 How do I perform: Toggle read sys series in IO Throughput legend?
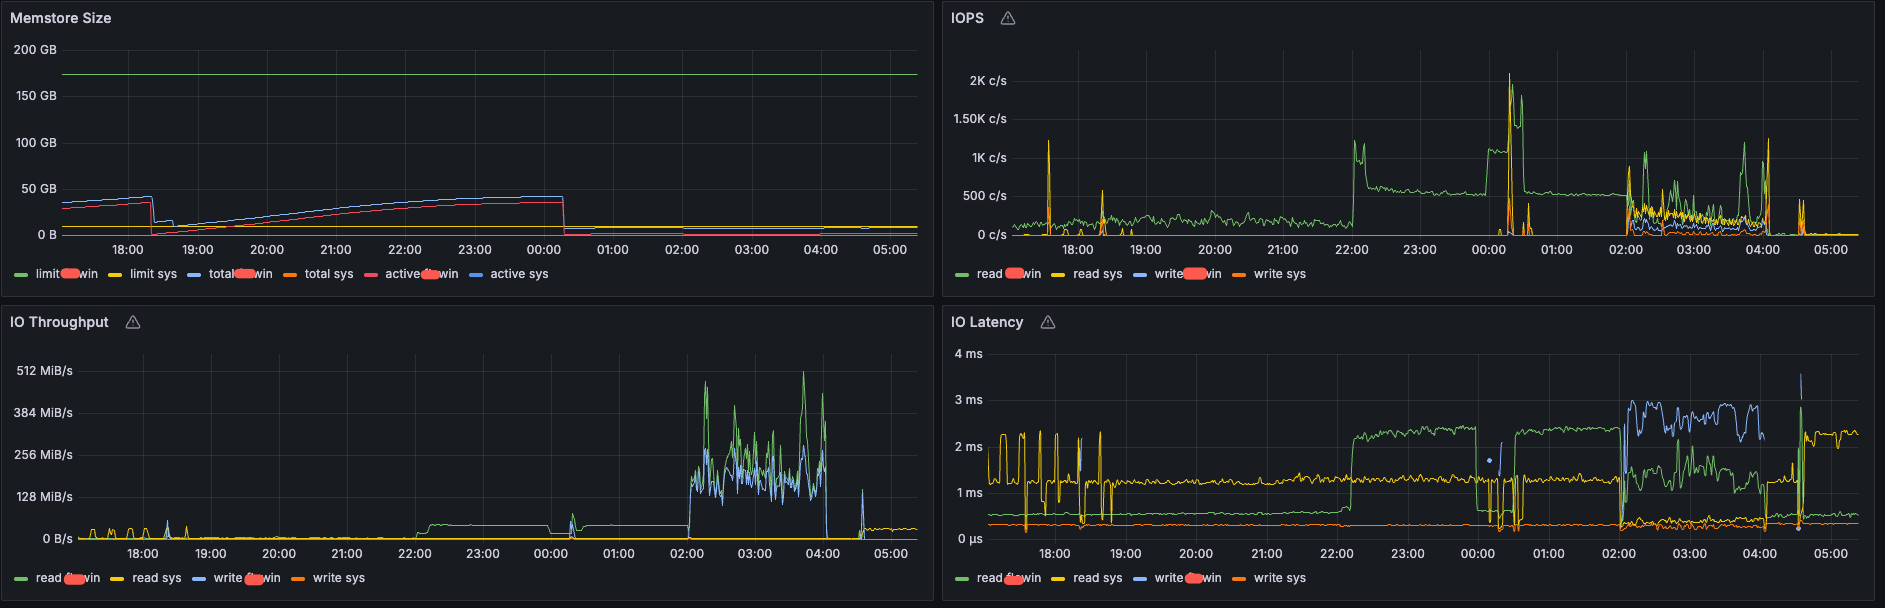[156, 578]
